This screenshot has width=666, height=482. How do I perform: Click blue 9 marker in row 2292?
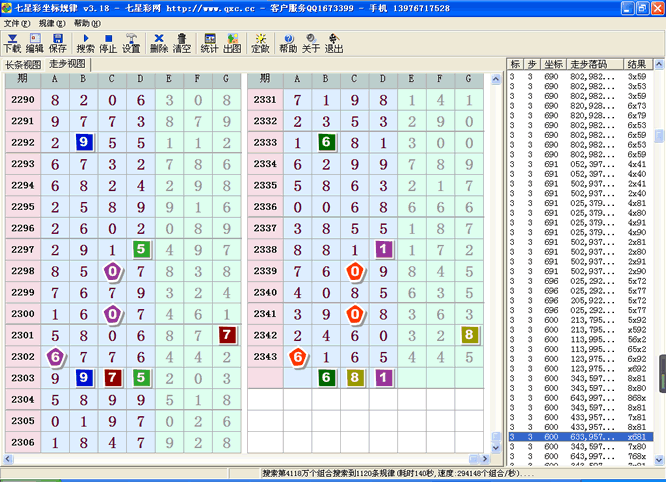(x=84, y=142)
